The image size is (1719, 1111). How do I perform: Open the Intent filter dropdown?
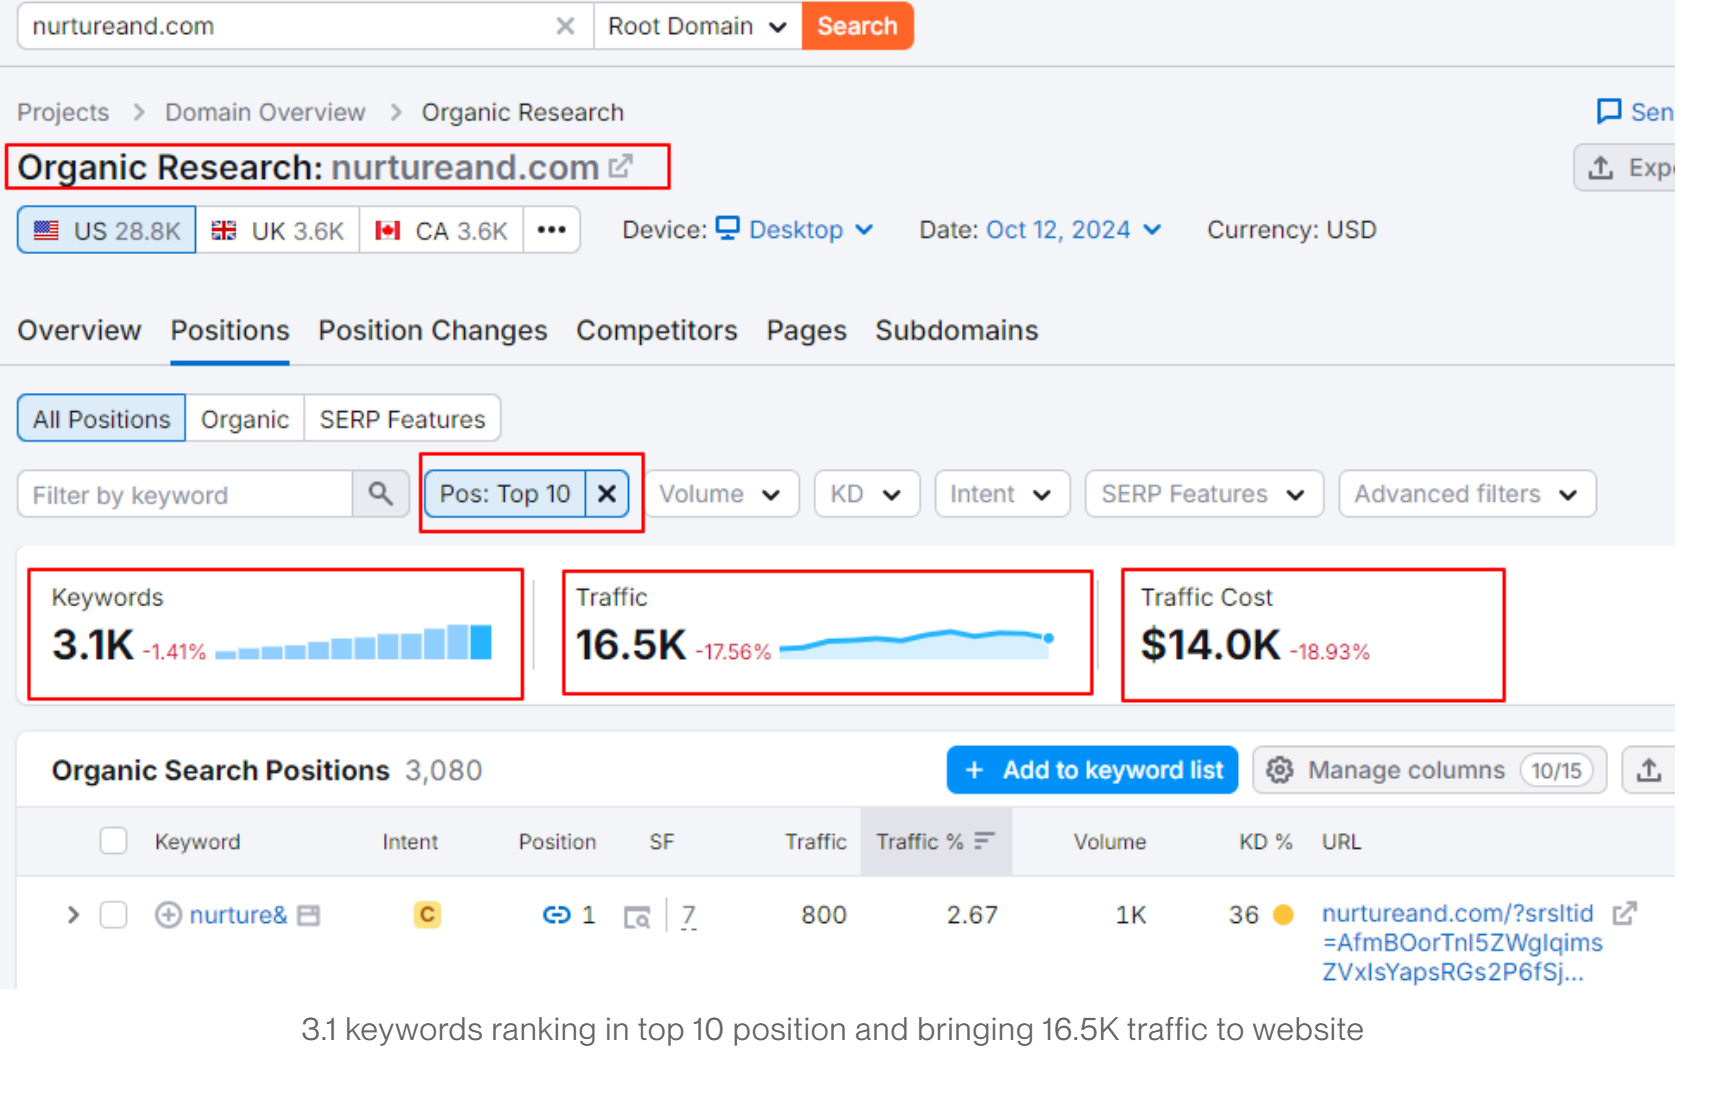point(1002,494)
